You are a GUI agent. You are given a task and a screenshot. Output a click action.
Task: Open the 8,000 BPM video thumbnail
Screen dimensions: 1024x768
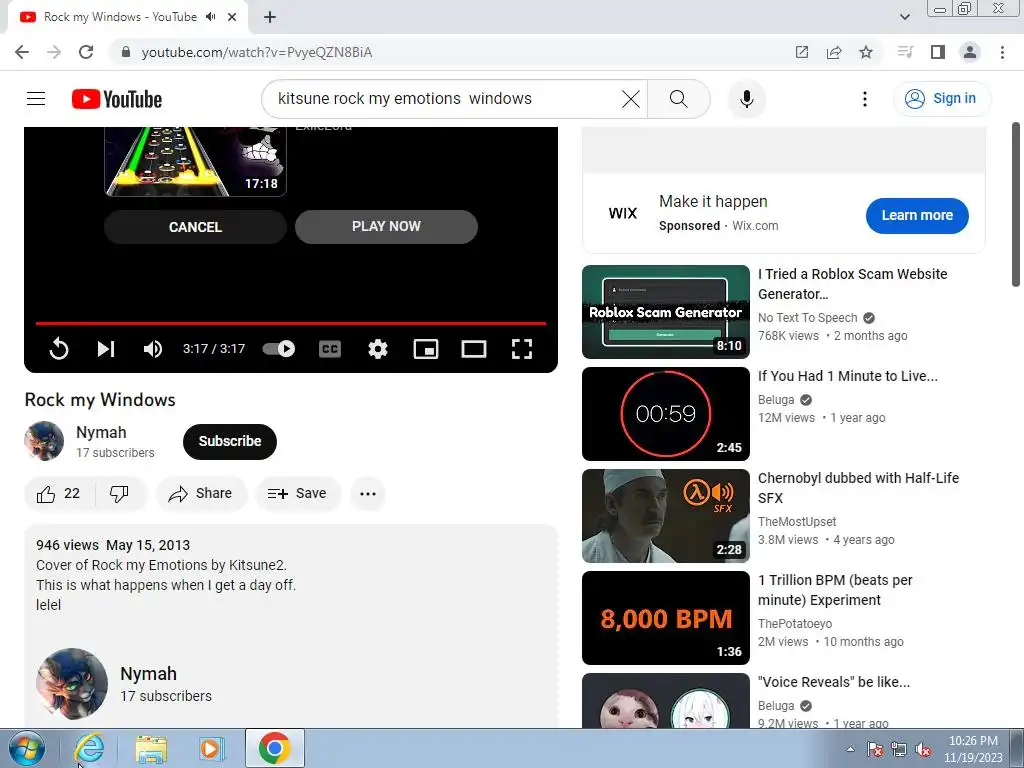click(665, 618)
